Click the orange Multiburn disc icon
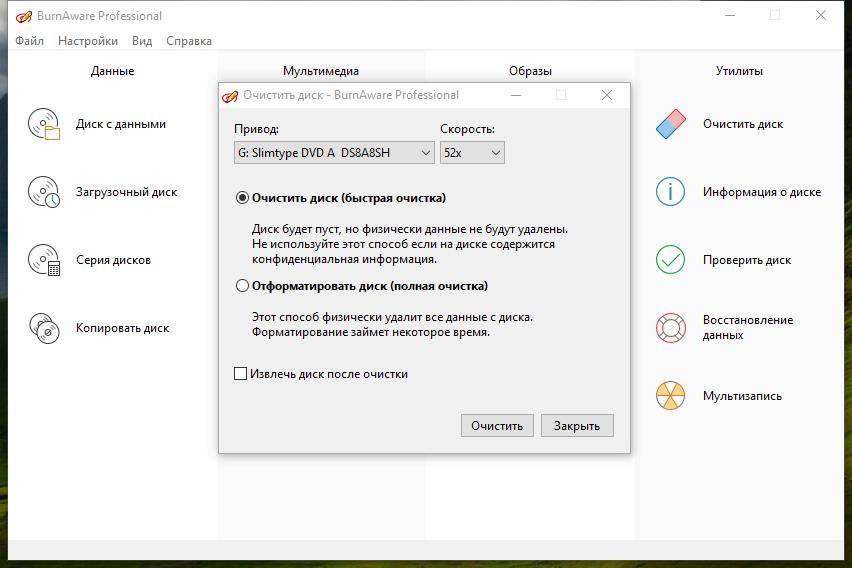The height and width of the screenshot is (568, 852). 671,396
